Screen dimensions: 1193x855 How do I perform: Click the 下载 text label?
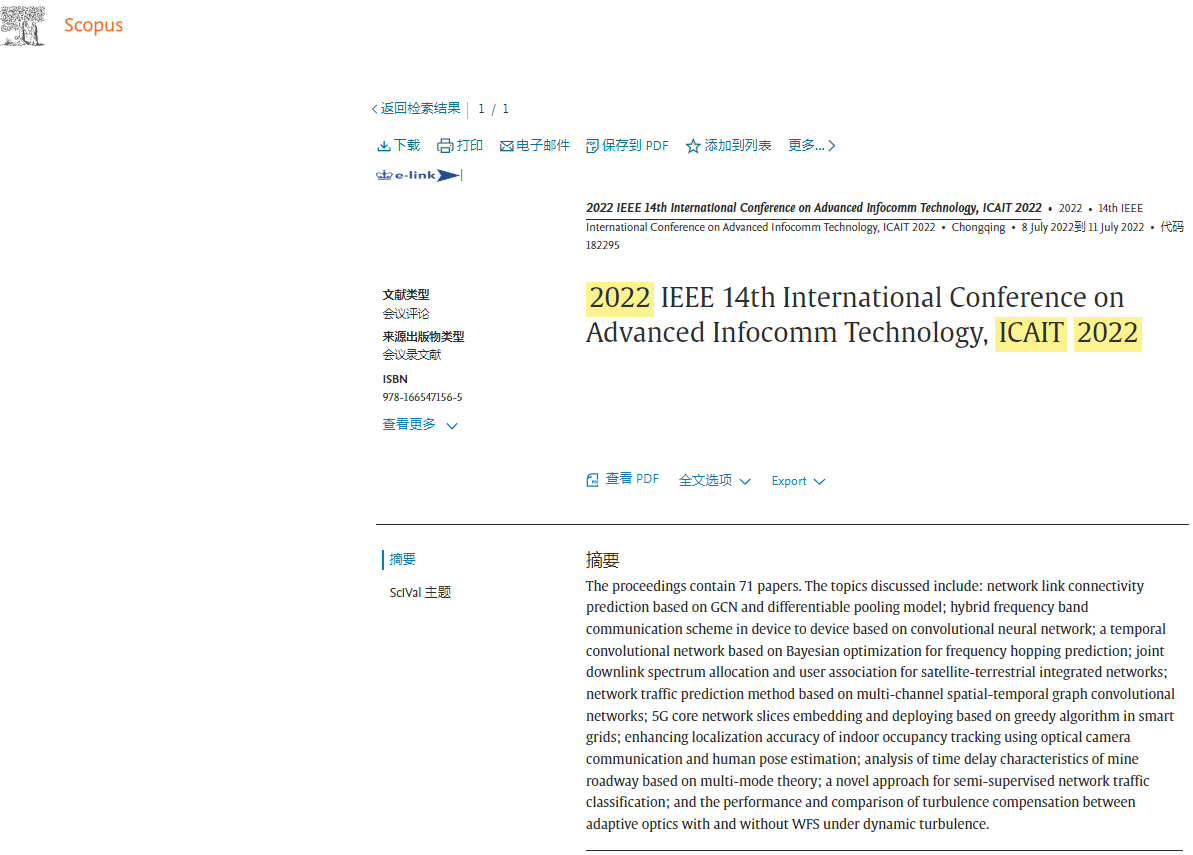coord(407,145)
